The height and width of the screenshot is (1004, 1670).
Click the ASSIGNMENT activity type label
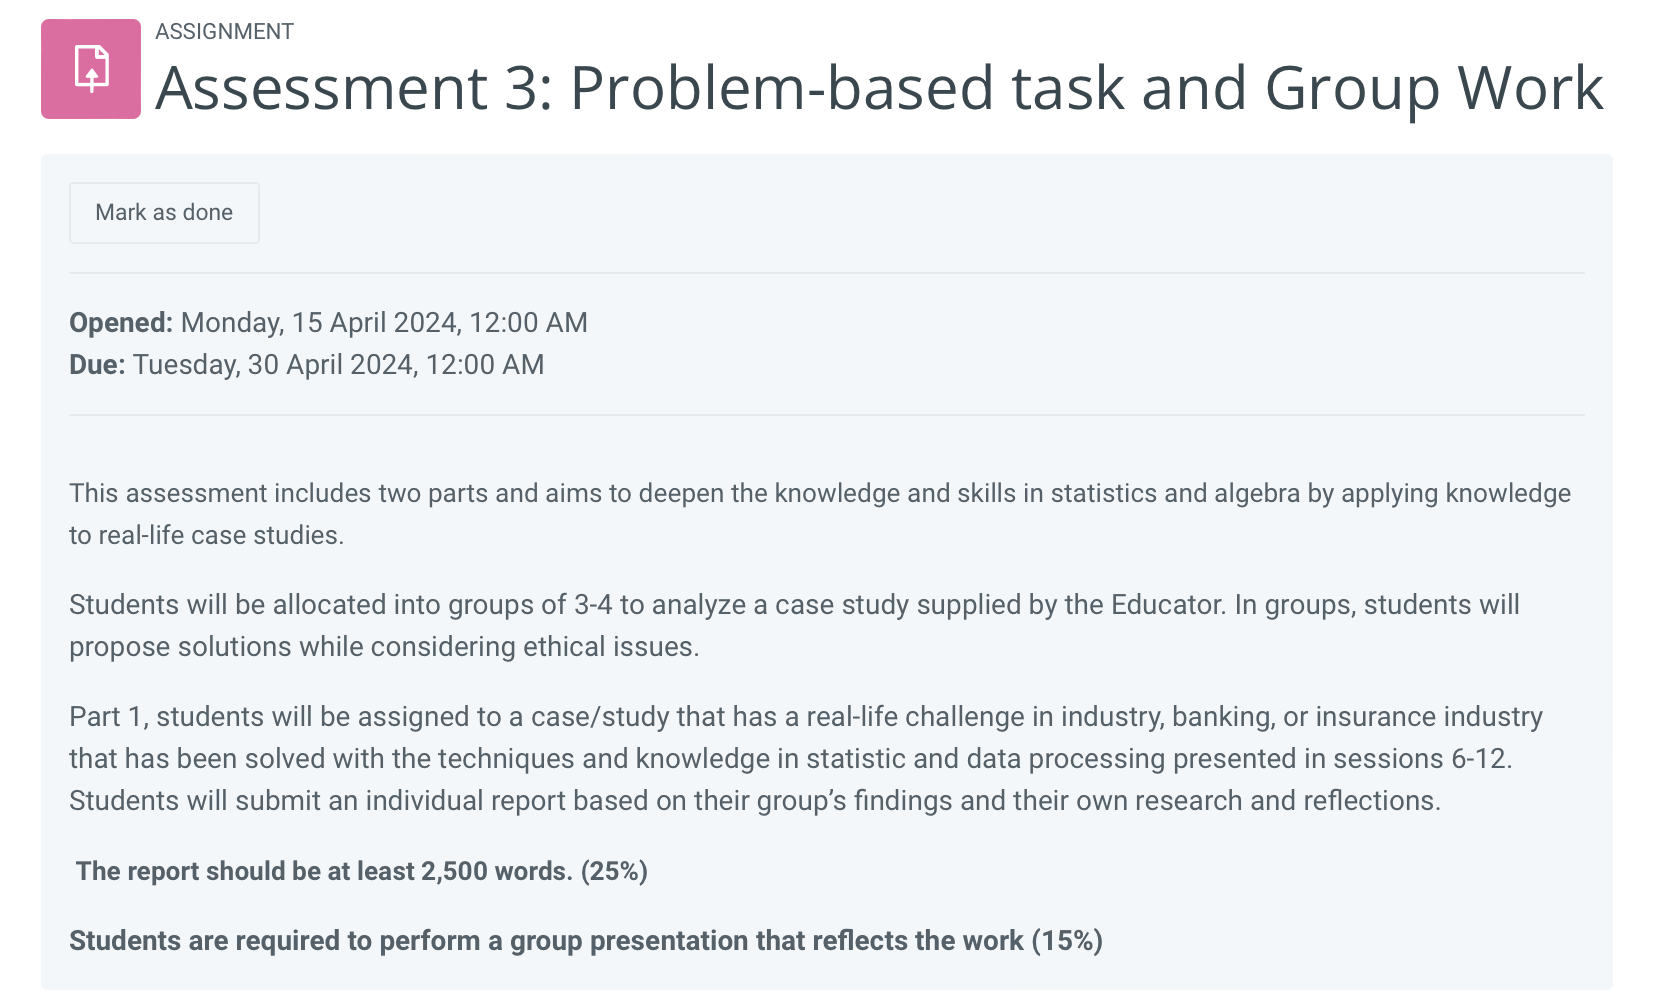(x=224, y=31)
